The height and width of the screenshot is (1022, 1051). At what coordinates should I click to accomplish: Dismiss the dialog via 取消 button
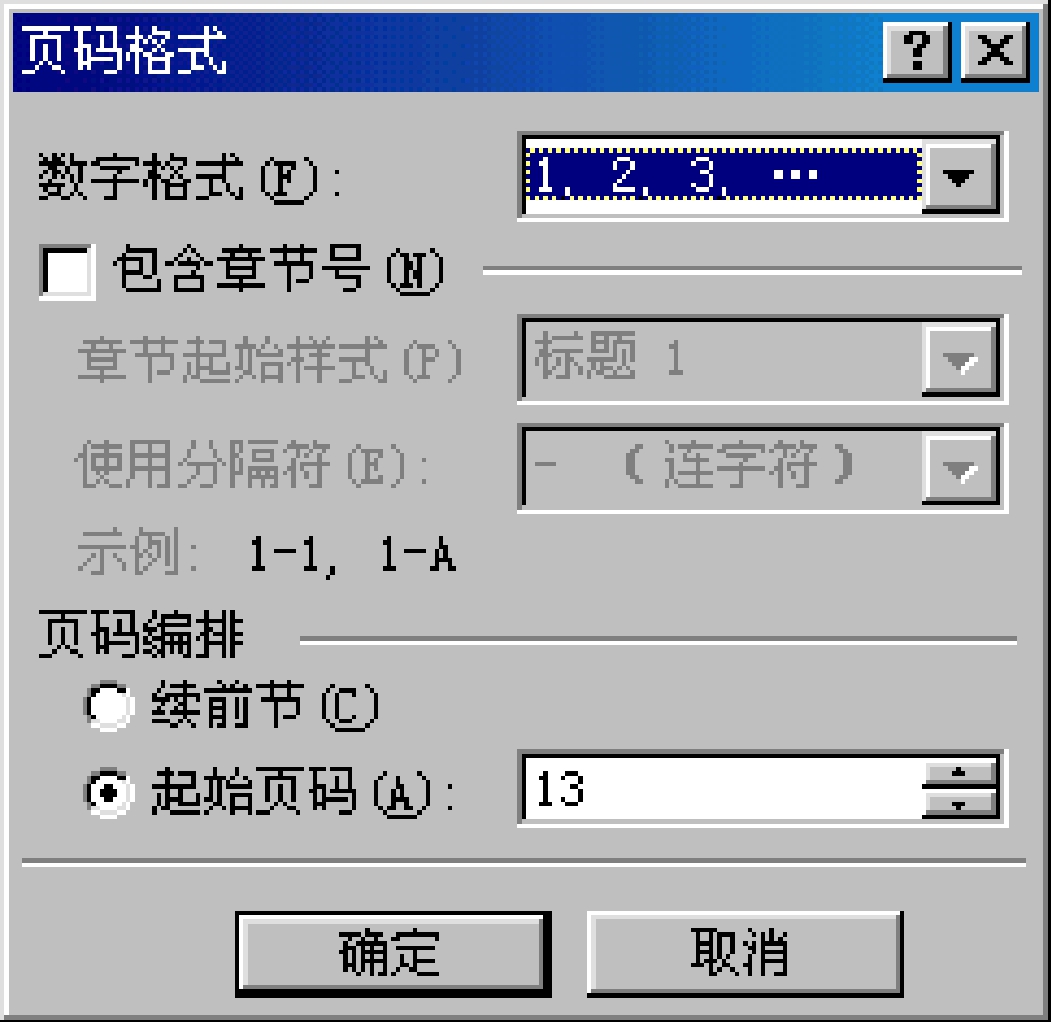pyautogui.click(x=745, y=954)
